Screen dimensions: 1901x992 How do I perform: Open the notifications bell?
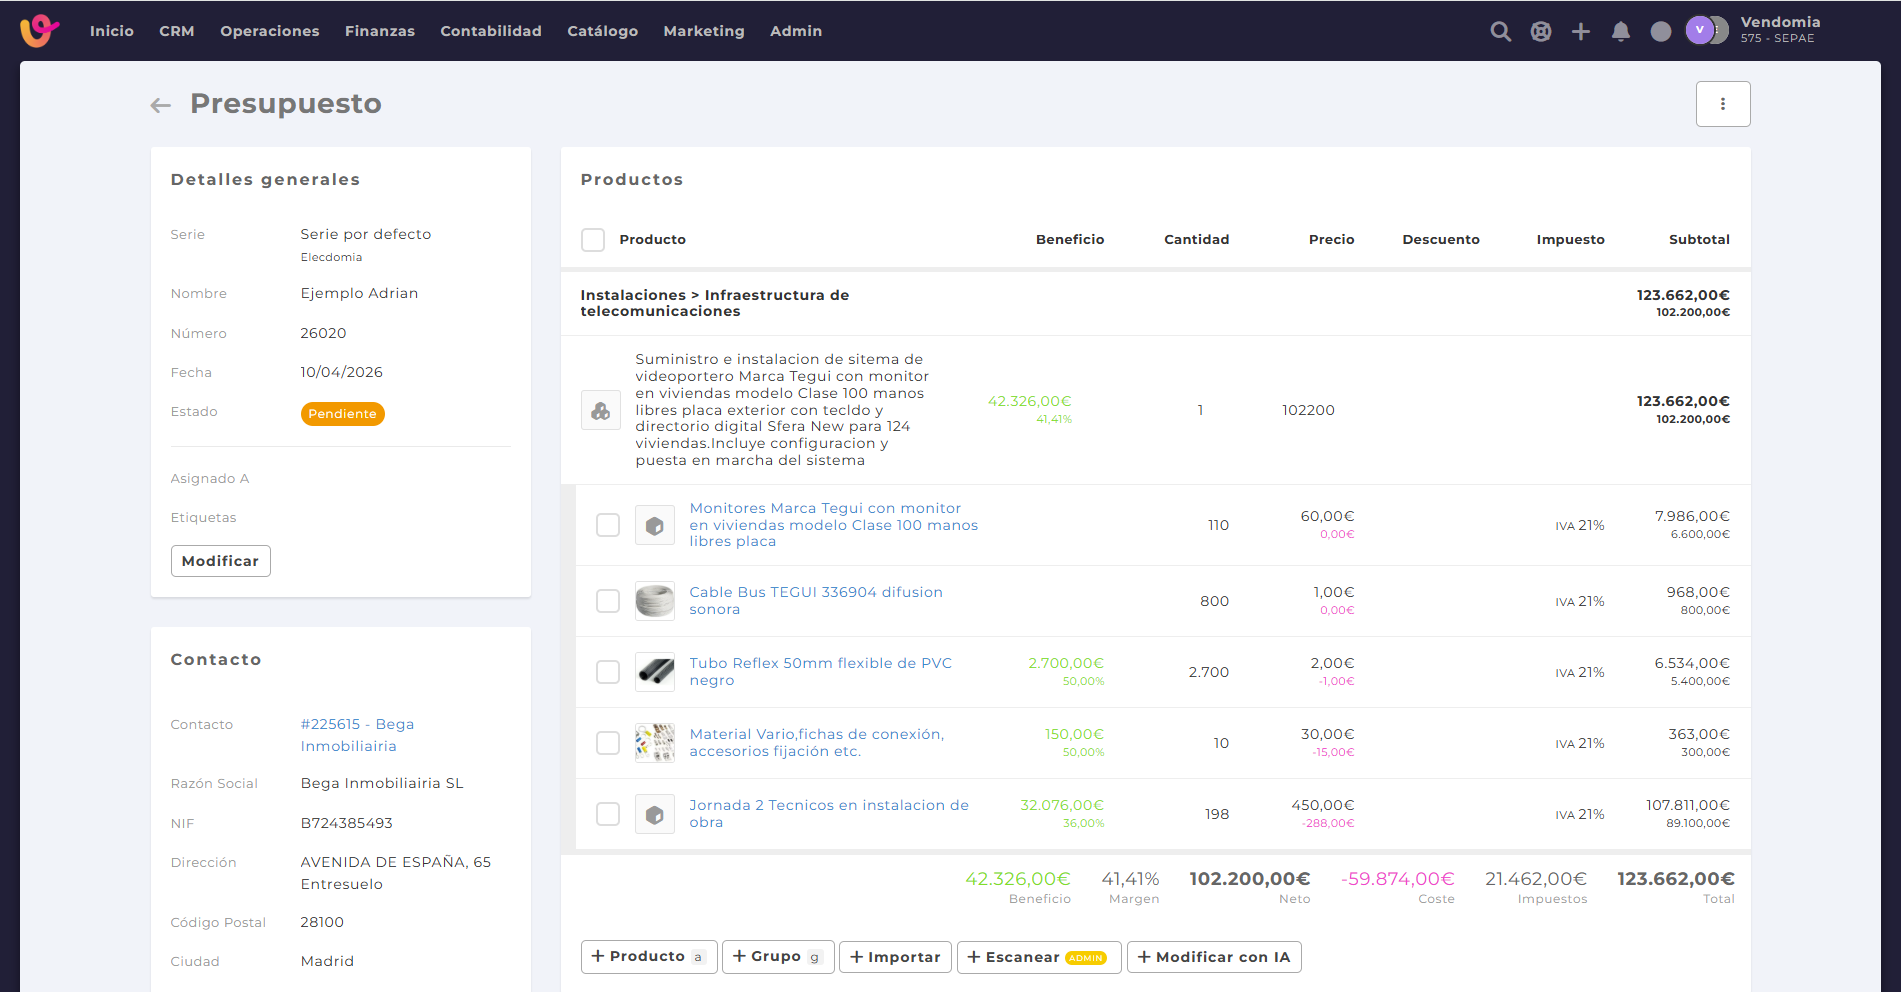[x=1621, y=31]
